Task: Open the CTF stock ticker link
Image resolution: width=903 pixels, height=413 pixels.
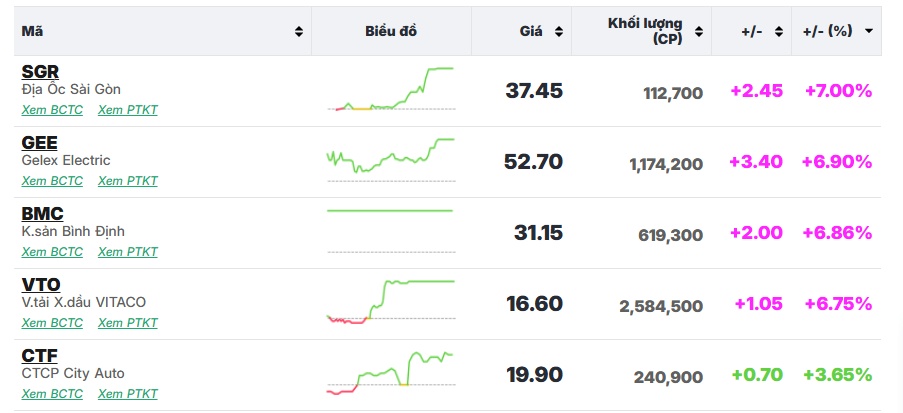Action: tap(39, 356)
